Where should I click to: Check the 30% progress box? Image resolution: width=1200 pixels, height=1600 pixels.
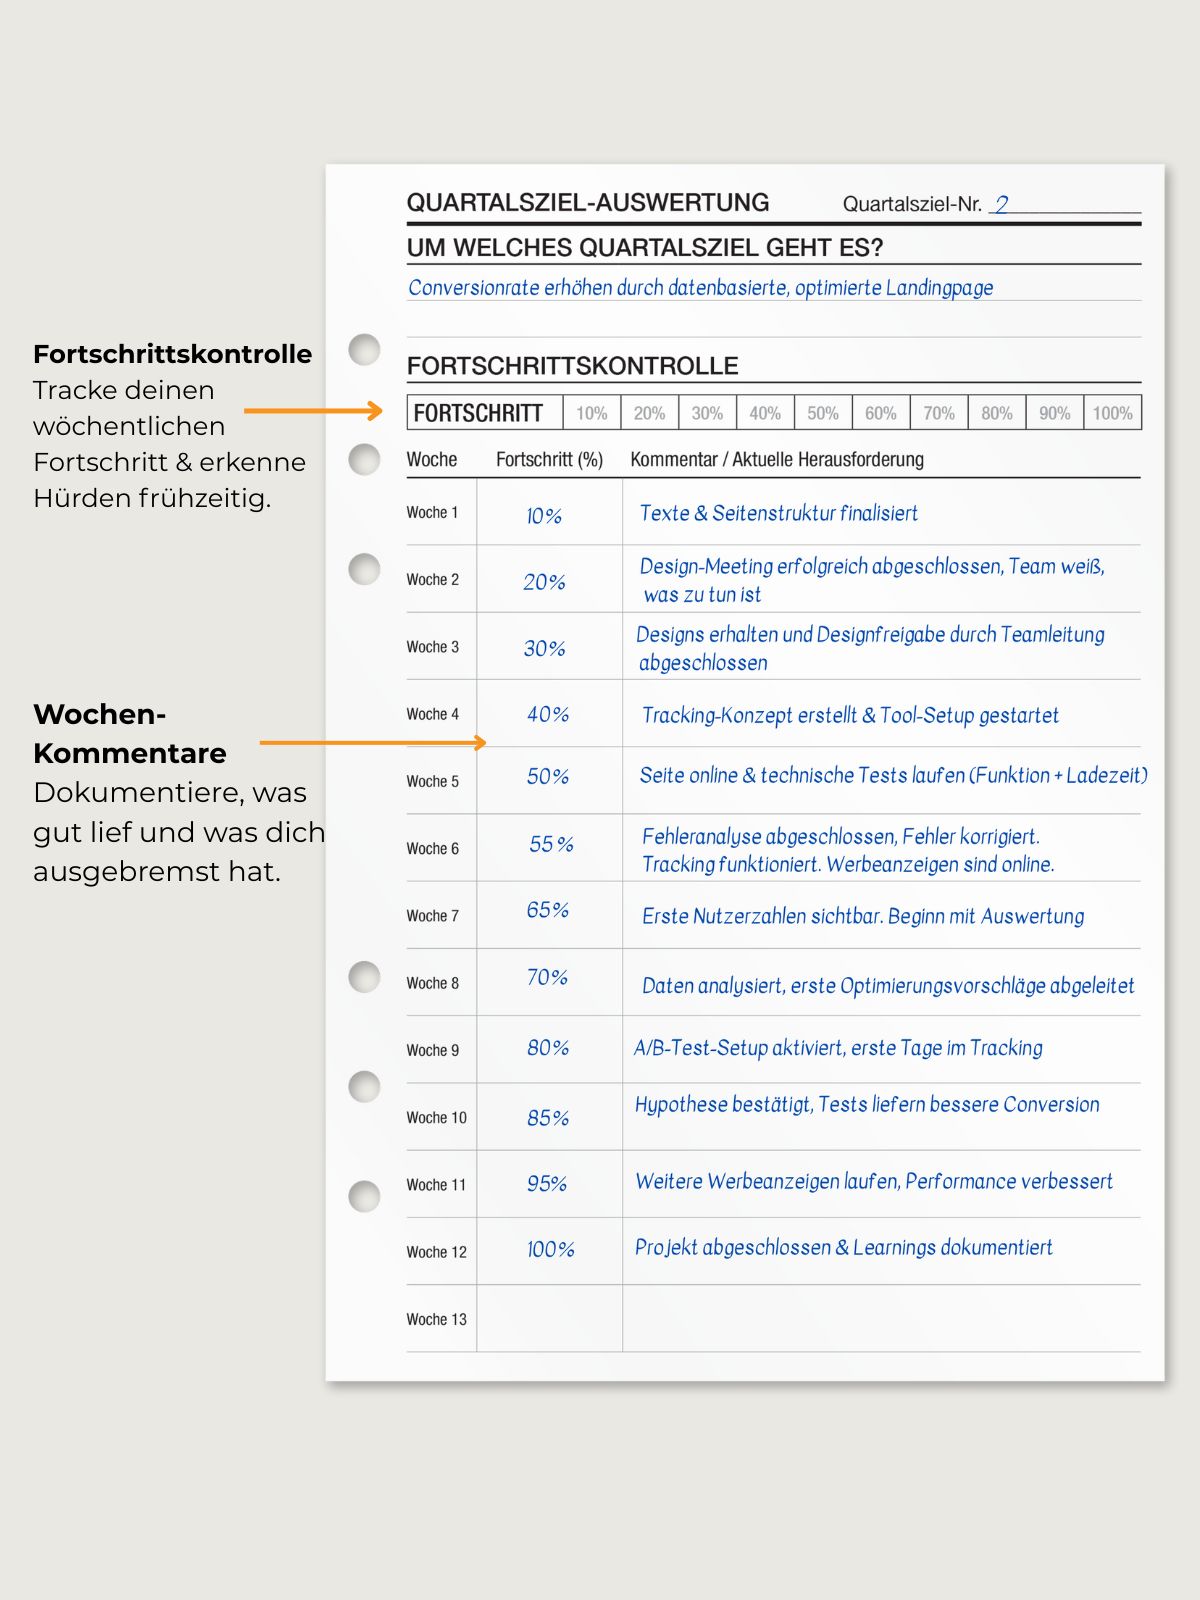coord(707,413)
